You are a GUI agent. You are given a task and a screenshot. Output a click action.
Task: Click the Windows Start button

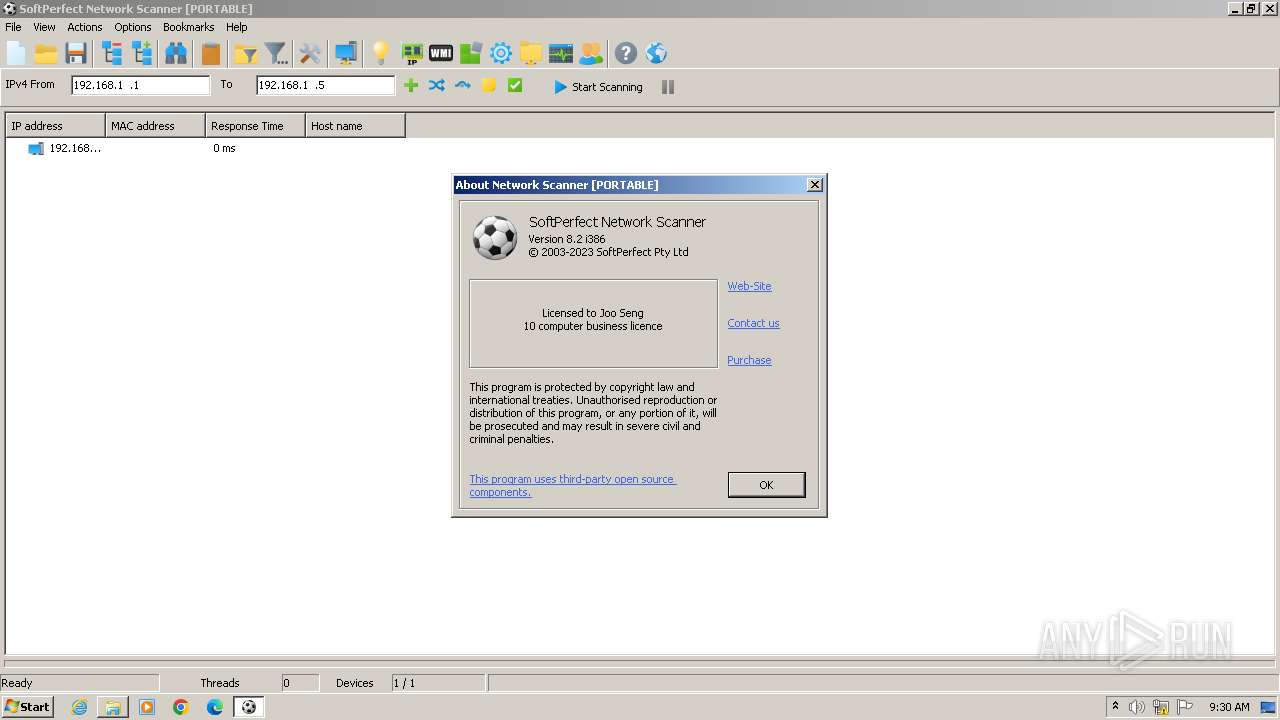[x=27, y=707]
